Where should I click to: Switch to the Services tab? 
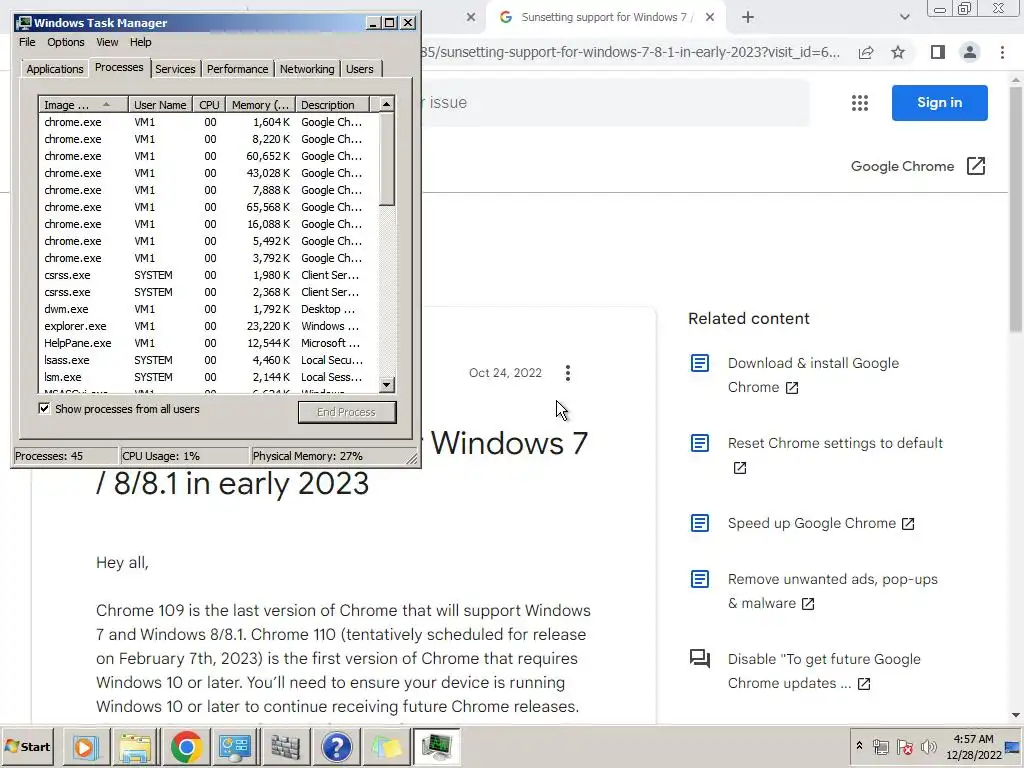pyautogui.click(x=175, y=69)
